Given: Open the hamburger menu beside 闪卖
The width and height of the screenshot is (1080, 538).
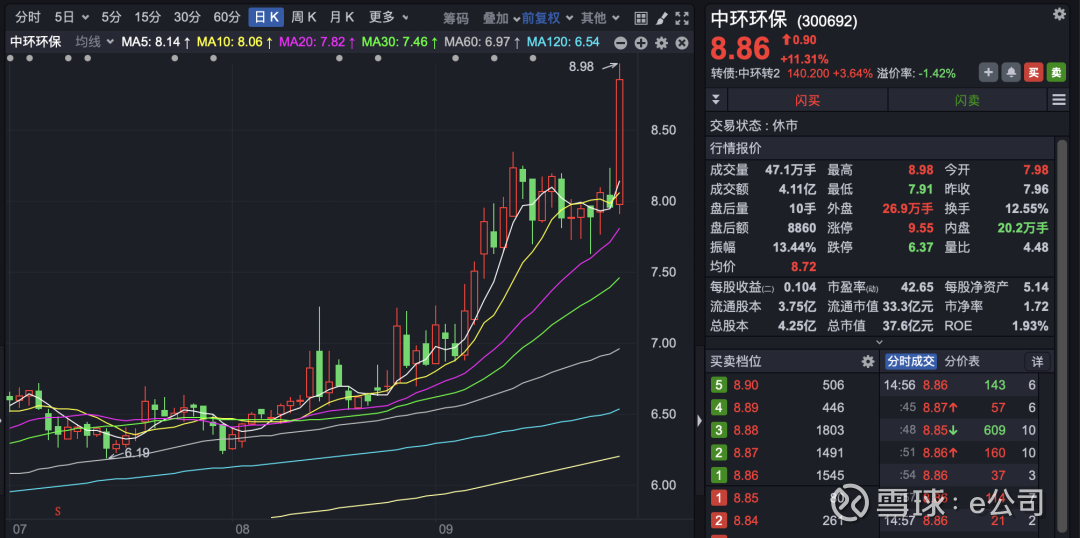Looking at the screenshot, I should (1059, 100).
